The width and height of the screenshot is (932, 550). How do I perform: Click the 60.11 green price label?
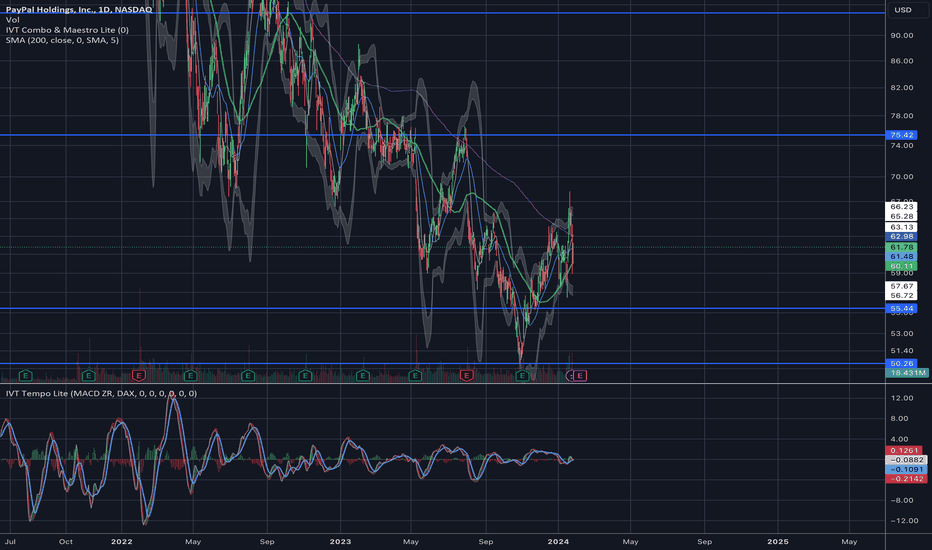pyautogui.click(x=901, y=266)
